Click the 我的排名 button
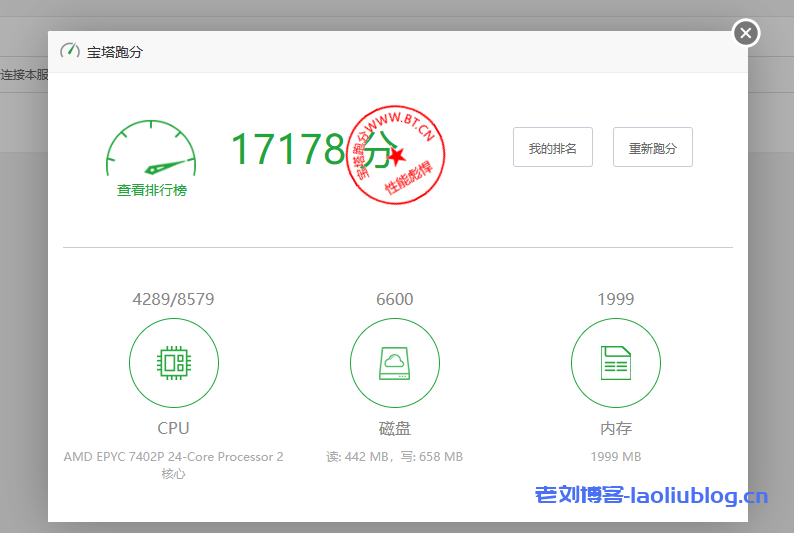794x533 pixels. pyautogui.click(x=552, y=148)
